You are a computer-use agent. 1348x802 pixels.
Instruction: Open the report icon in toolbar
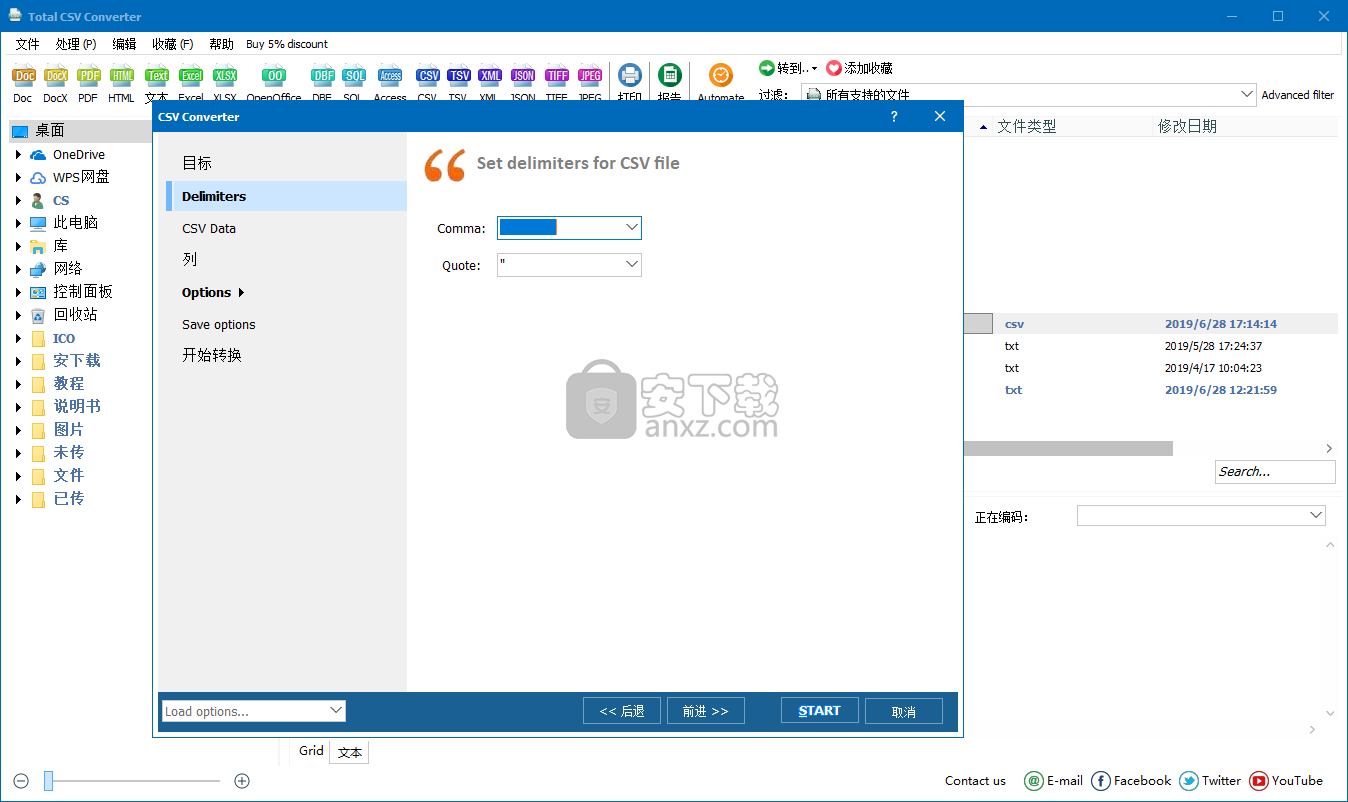click(x=670, y=75)
